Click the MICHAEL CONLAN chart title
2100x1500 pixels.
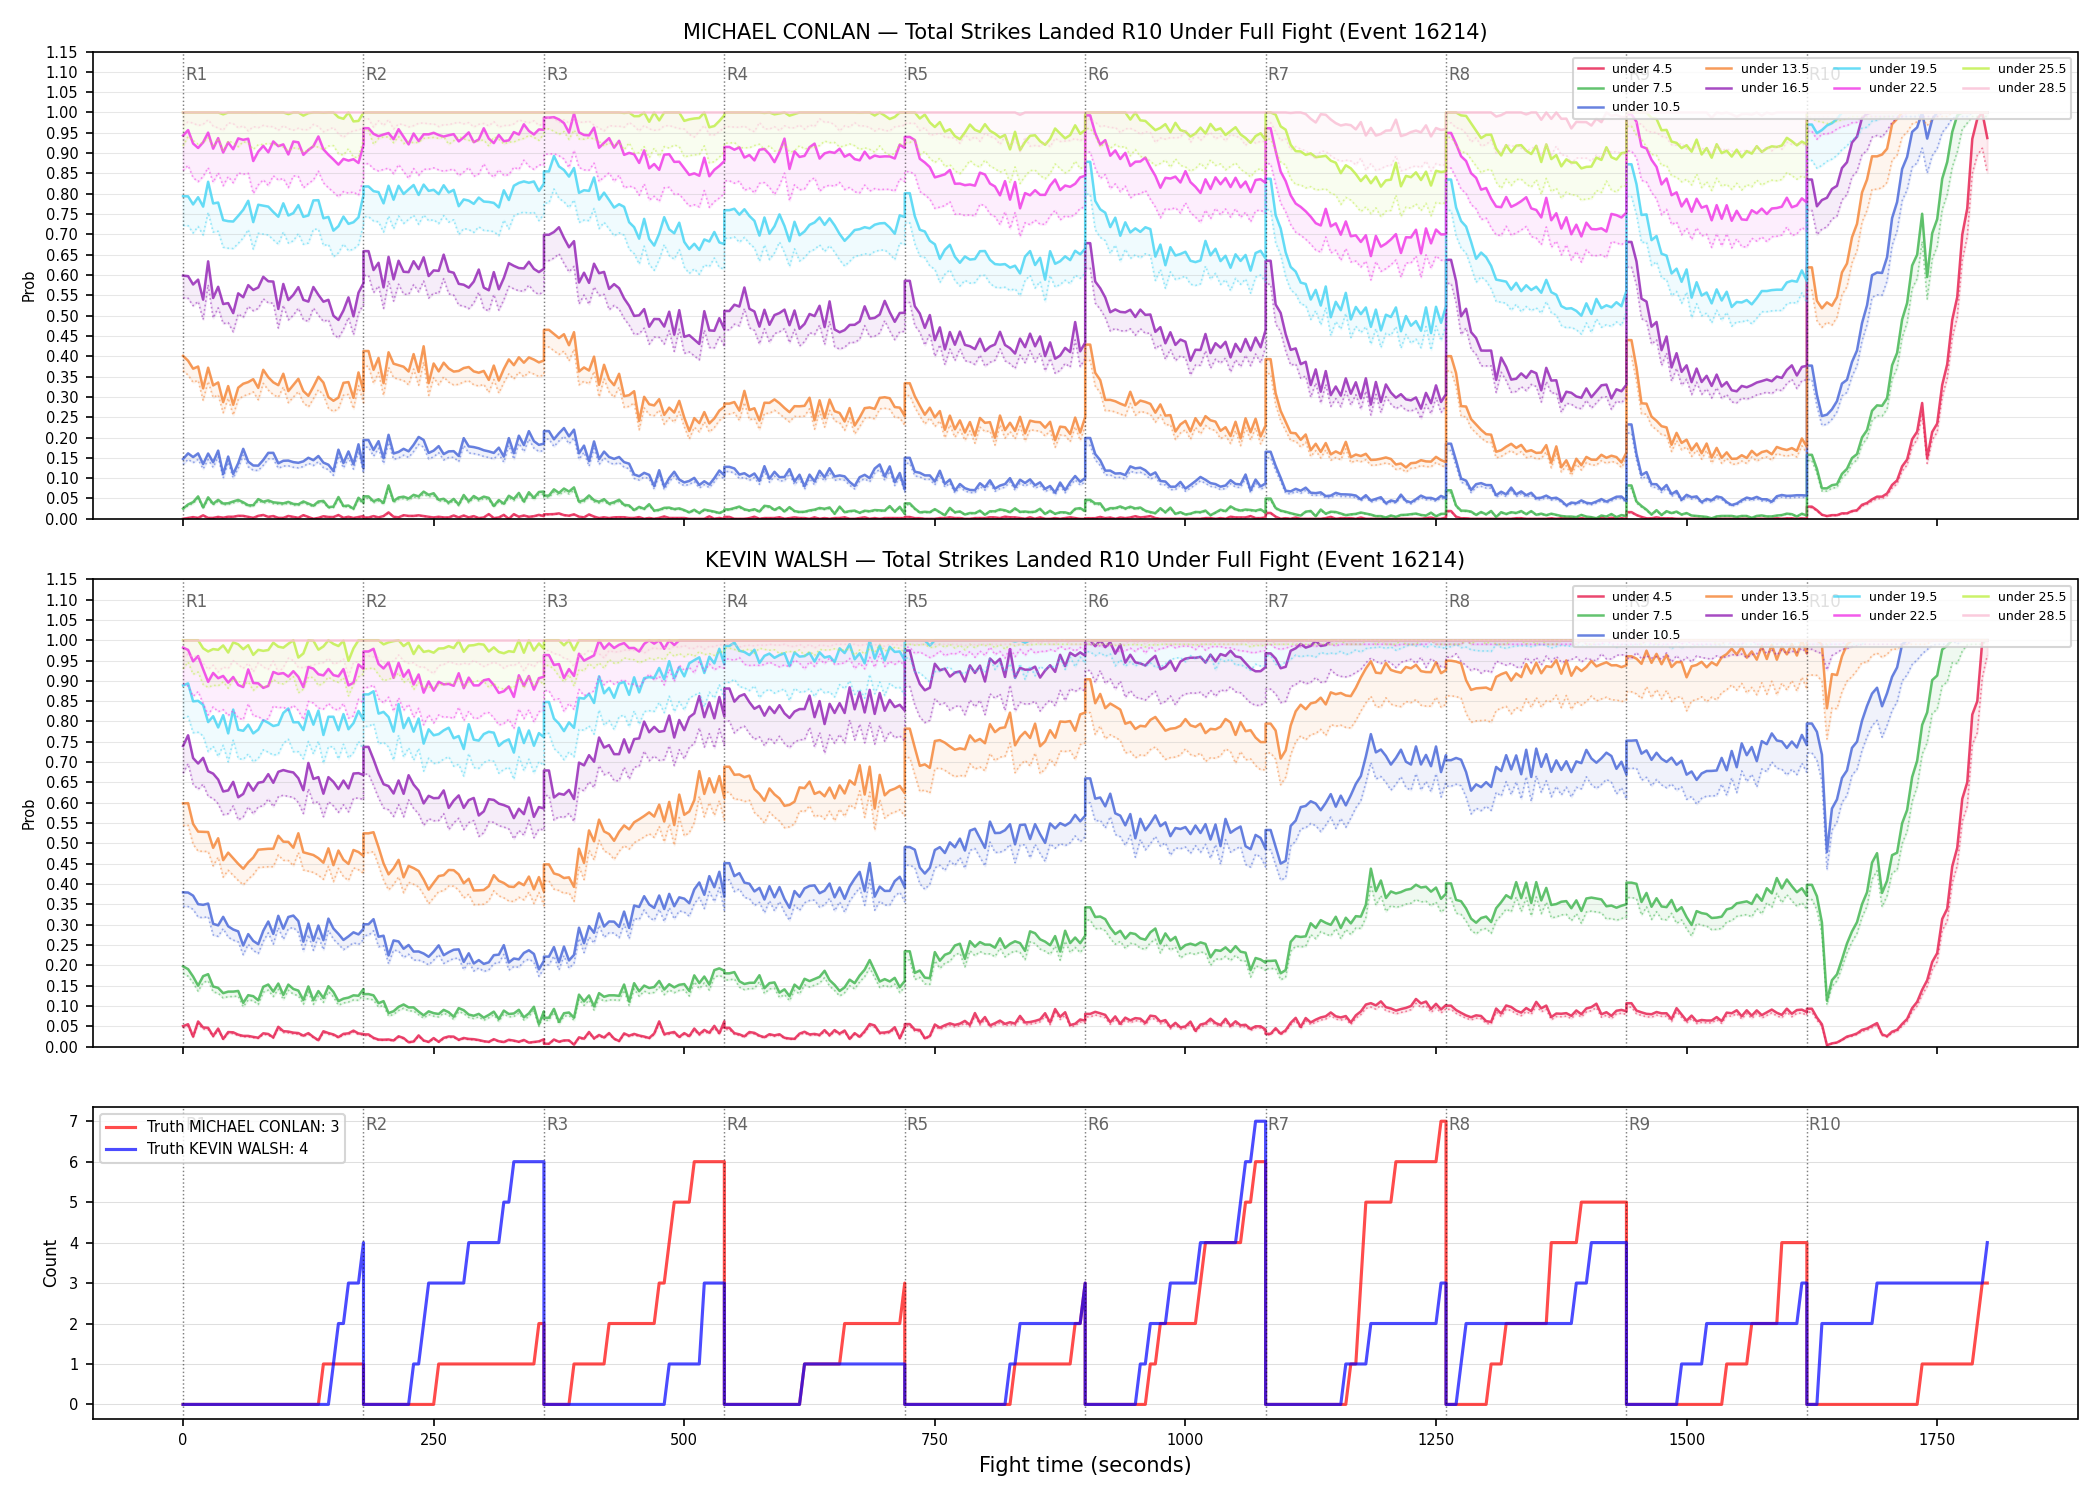point(1084,32)
